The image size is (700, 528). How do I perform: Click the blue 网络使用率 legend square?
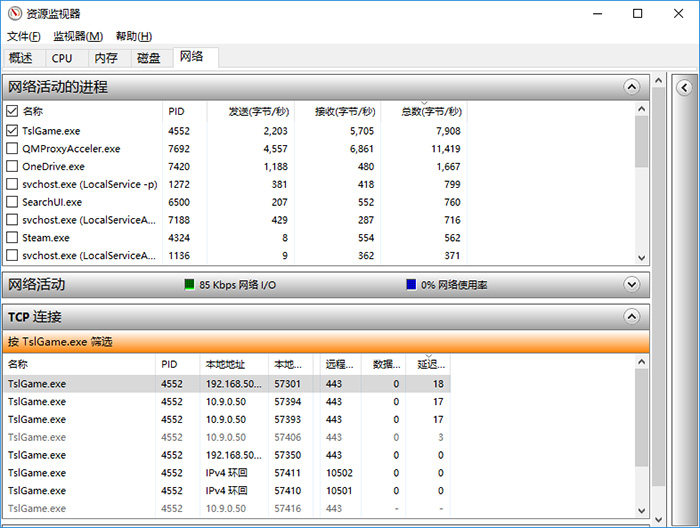[x=411, y=284]
